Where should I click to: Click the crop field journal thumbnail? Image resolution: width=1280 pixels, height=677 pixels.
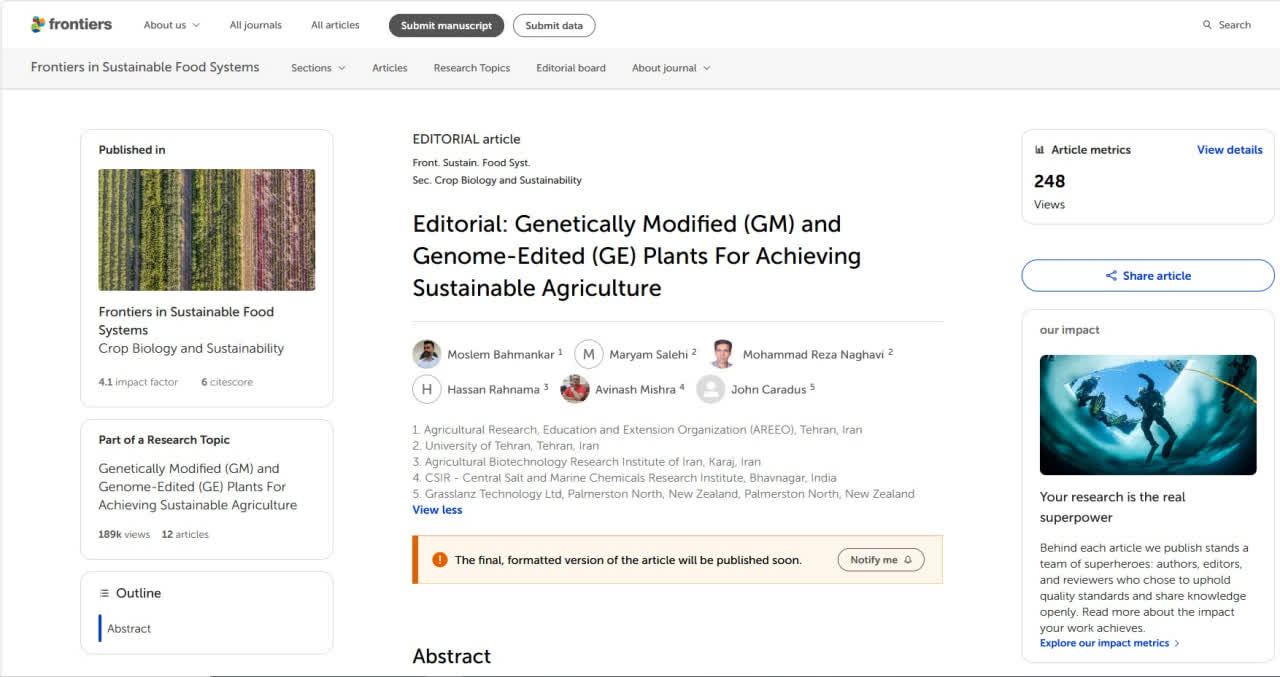pos(207,230)
